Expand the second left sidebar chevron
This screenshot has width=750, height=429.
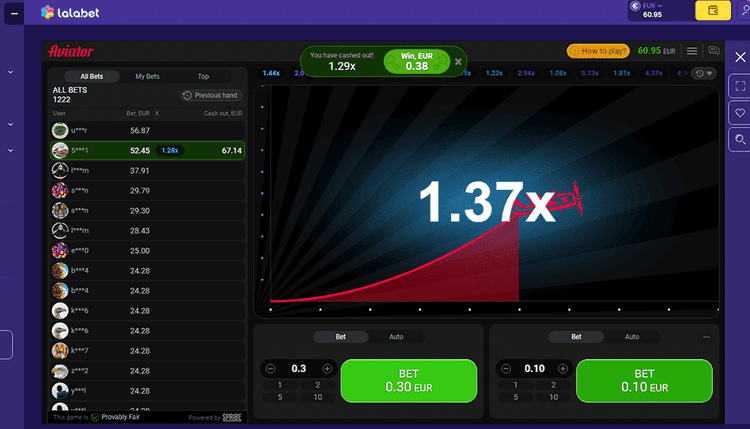11,124
